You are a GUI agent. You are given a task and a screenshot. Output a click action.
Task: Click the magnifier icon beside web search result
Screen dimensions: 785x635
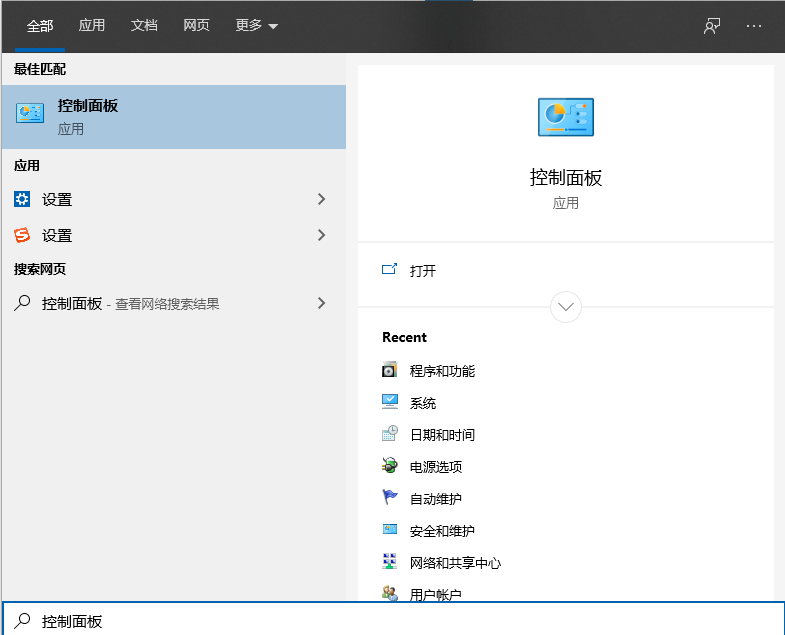point(22,303)
